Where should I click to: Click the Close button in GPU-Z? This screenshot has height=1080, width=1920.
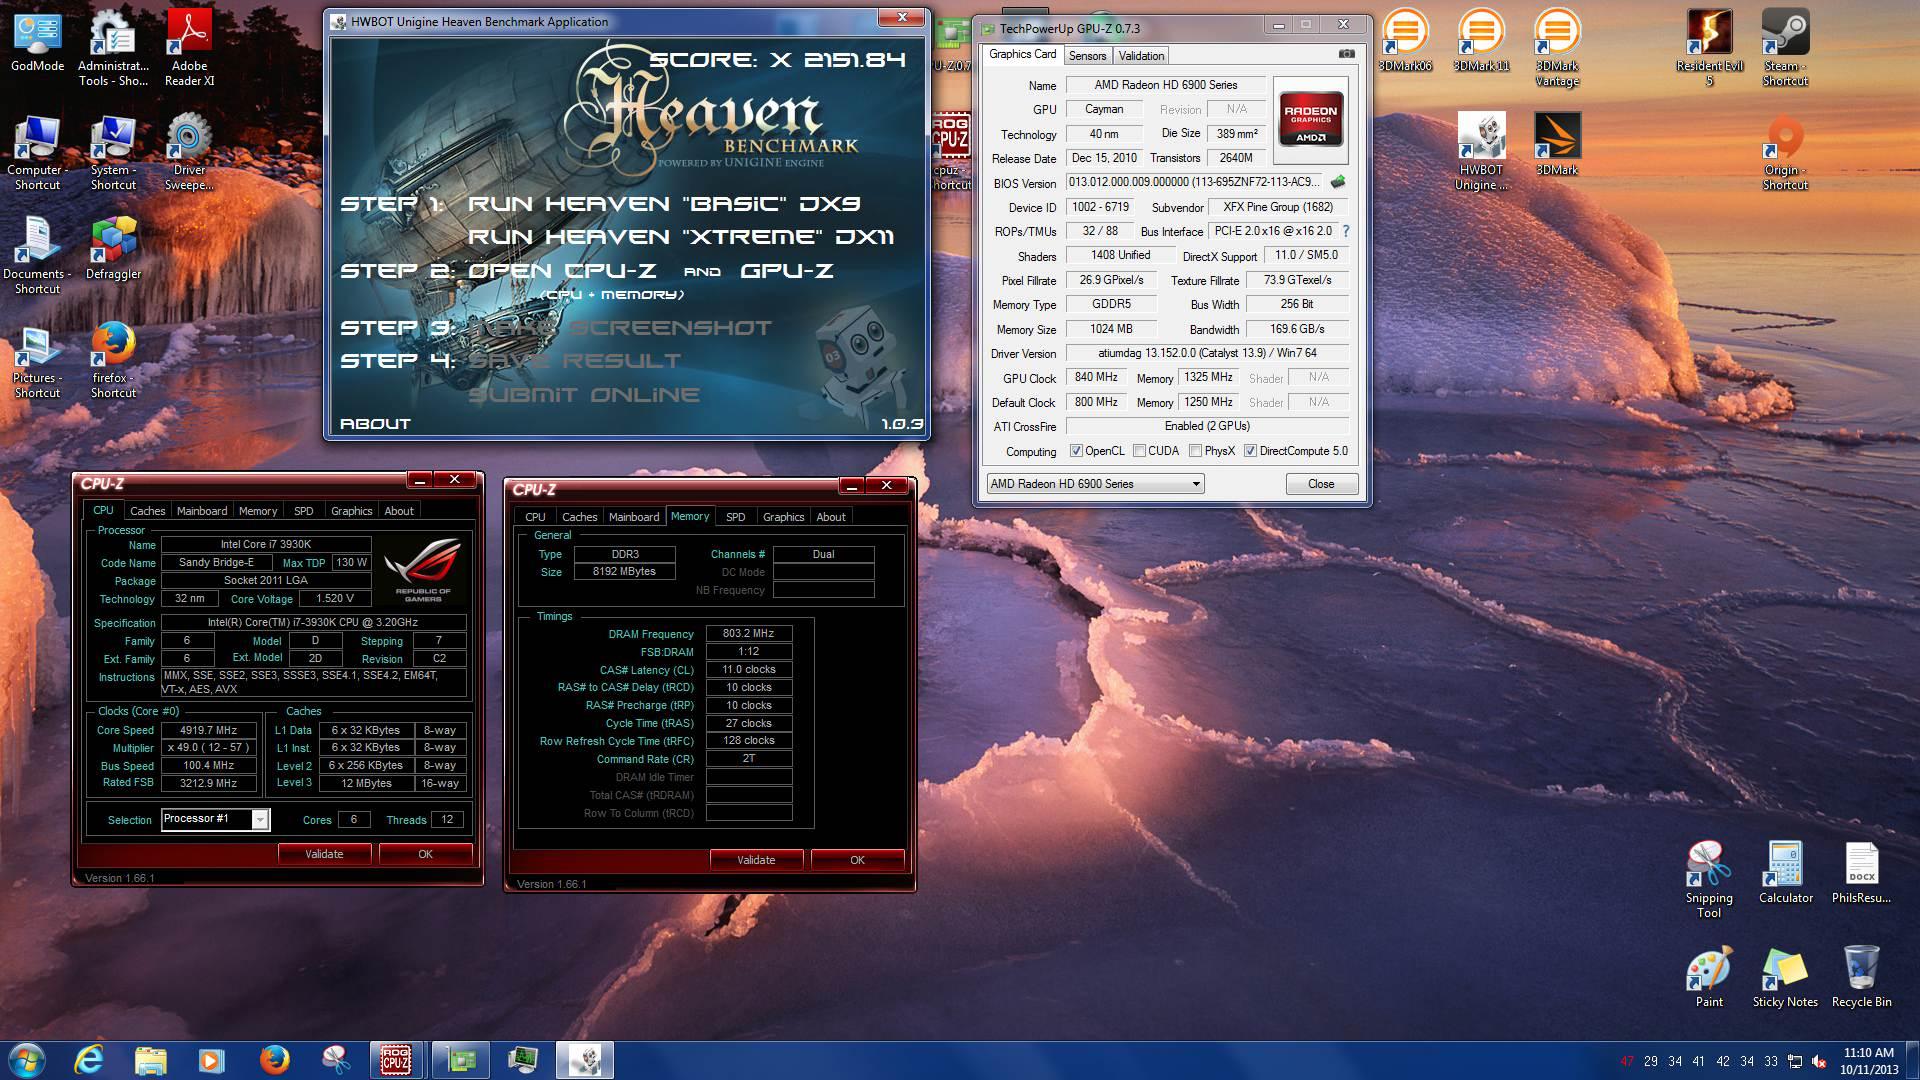[1321, 484]
